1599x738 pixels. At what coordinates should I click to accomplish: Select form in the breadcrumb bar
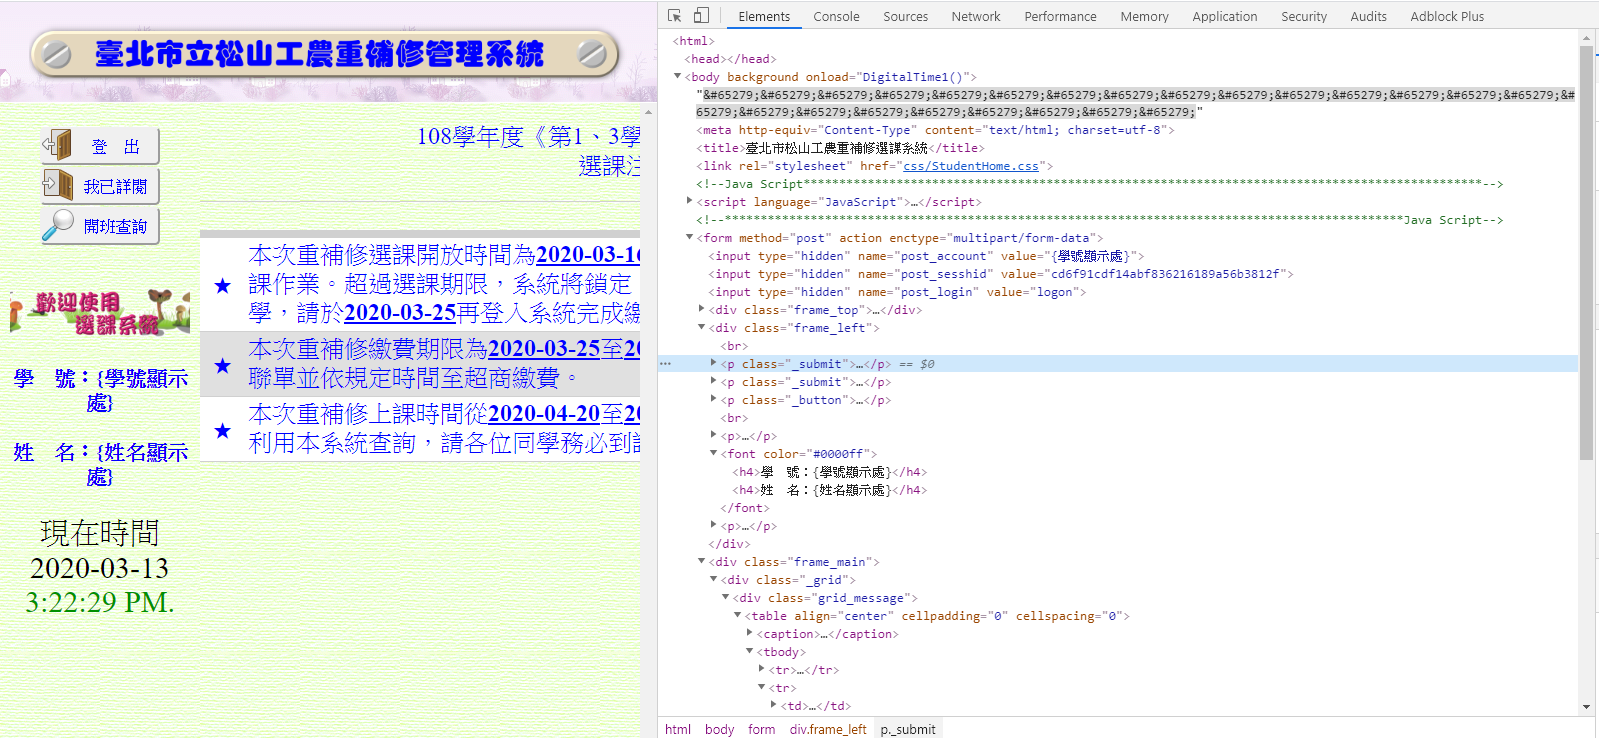[x=761, y=729]
